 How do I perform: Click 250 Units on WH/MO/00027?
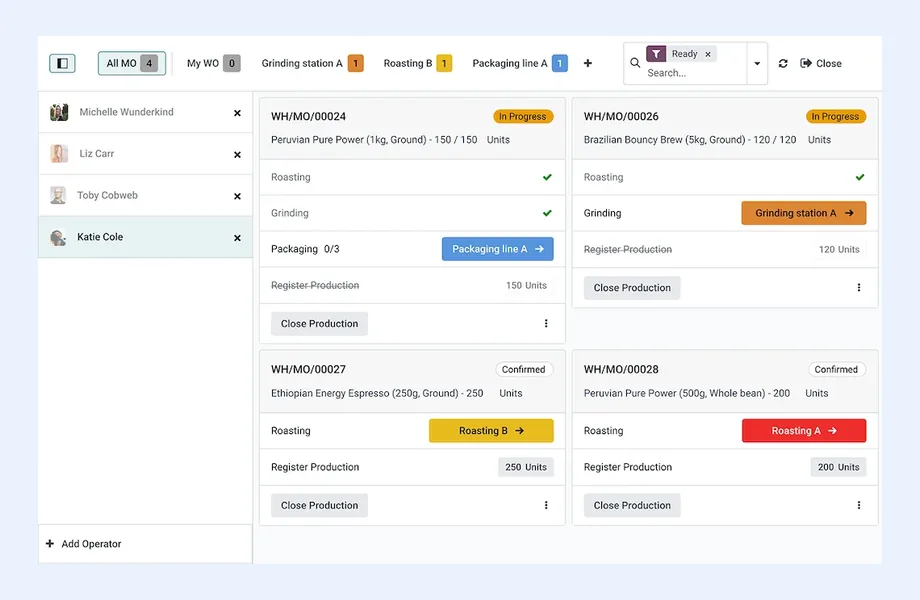[x=526, y=467]
